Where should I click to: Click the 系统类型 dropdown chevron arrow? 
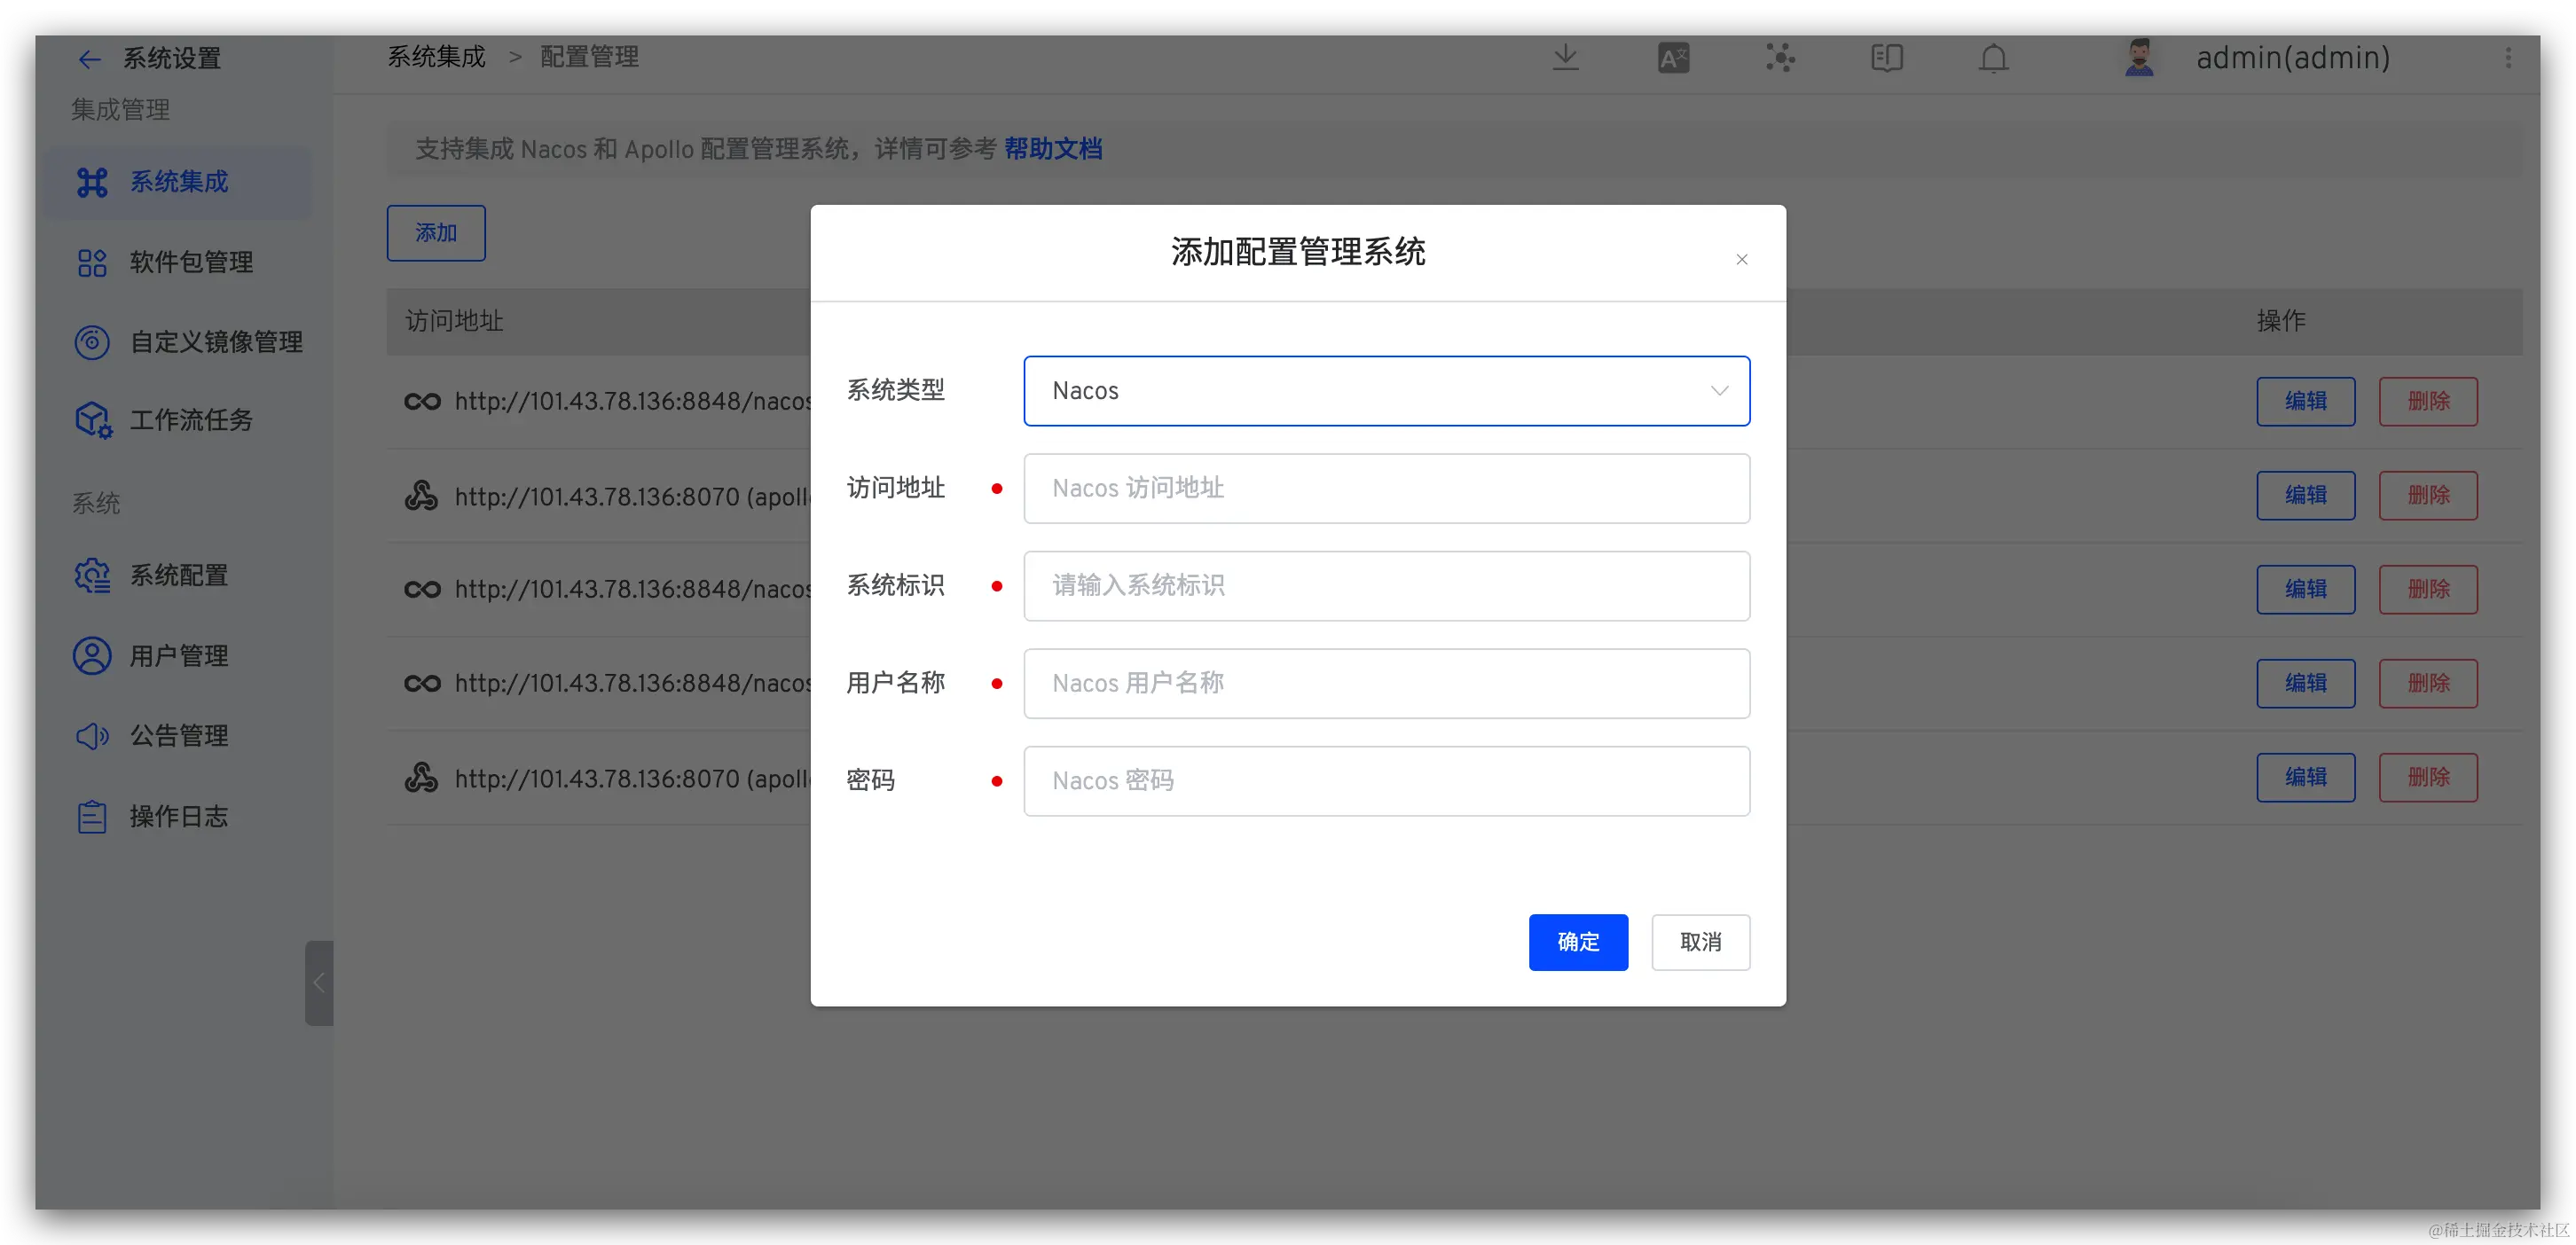click(1719, 391)
